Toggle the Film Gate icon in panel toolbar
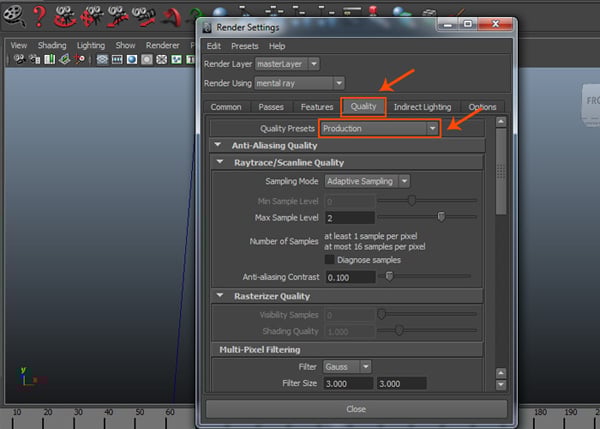The width and height of the screenshot is (600, 429). pyautogui.click(x=117, y=59)
